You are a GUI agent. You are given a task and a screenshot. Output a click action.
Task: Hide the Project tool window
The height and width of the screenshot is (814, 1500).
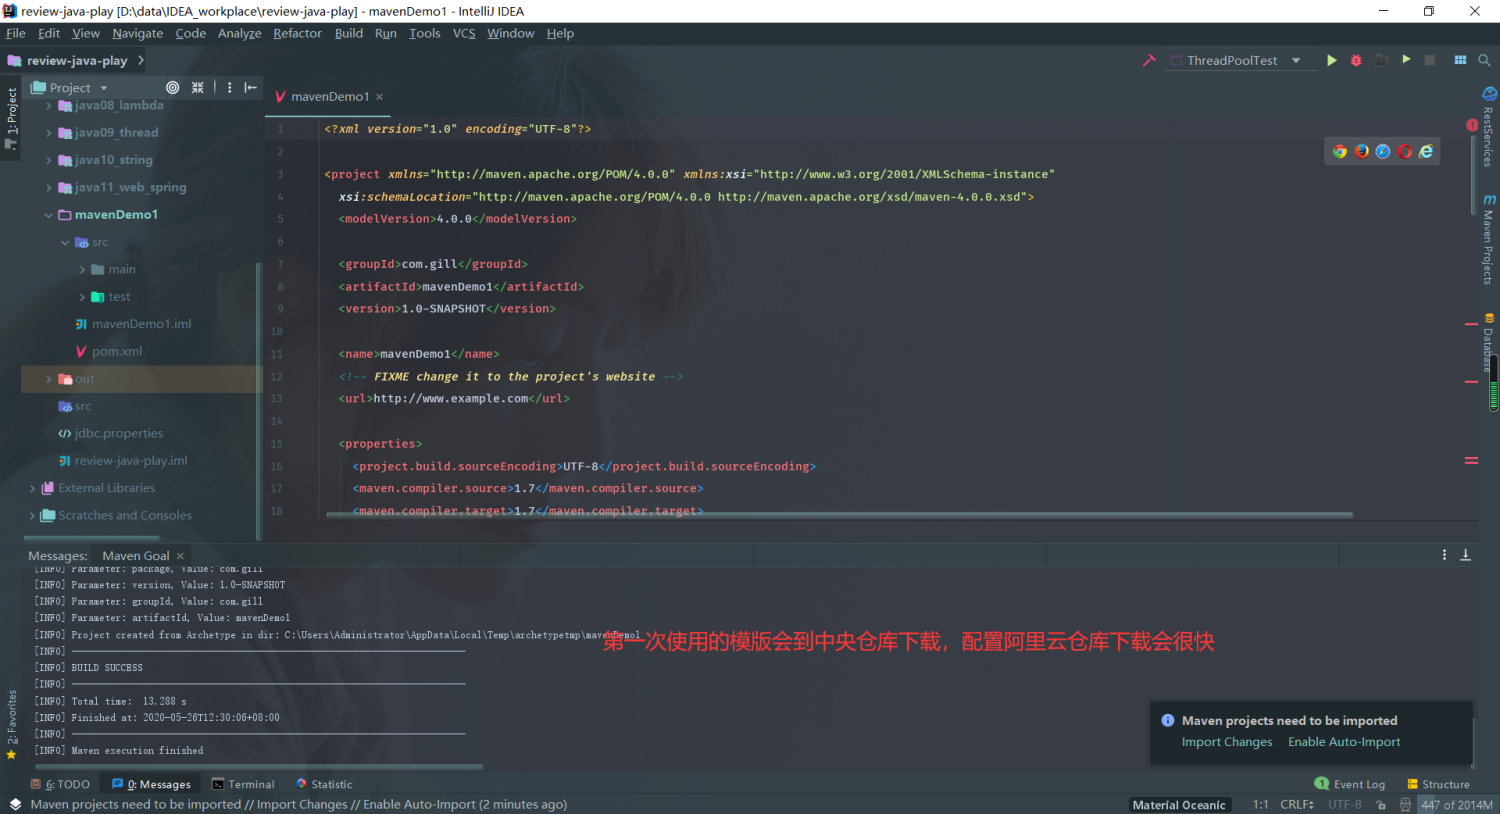251,87
